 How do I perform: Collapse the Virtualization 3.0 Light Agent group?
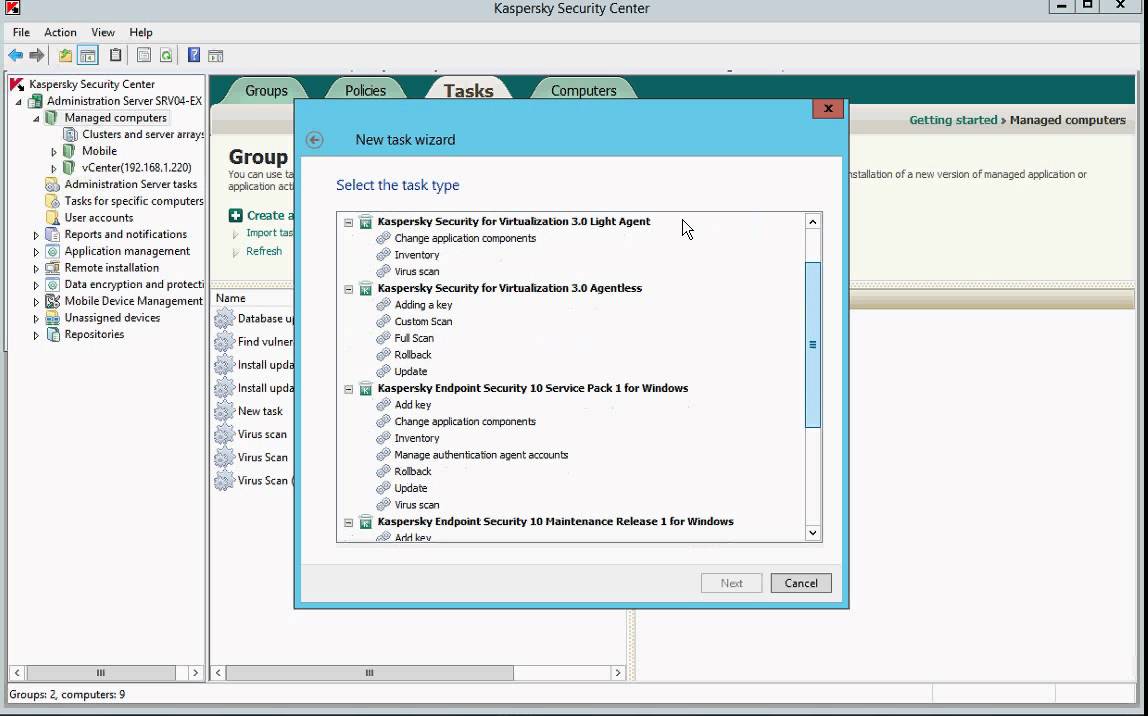point(348,223)
